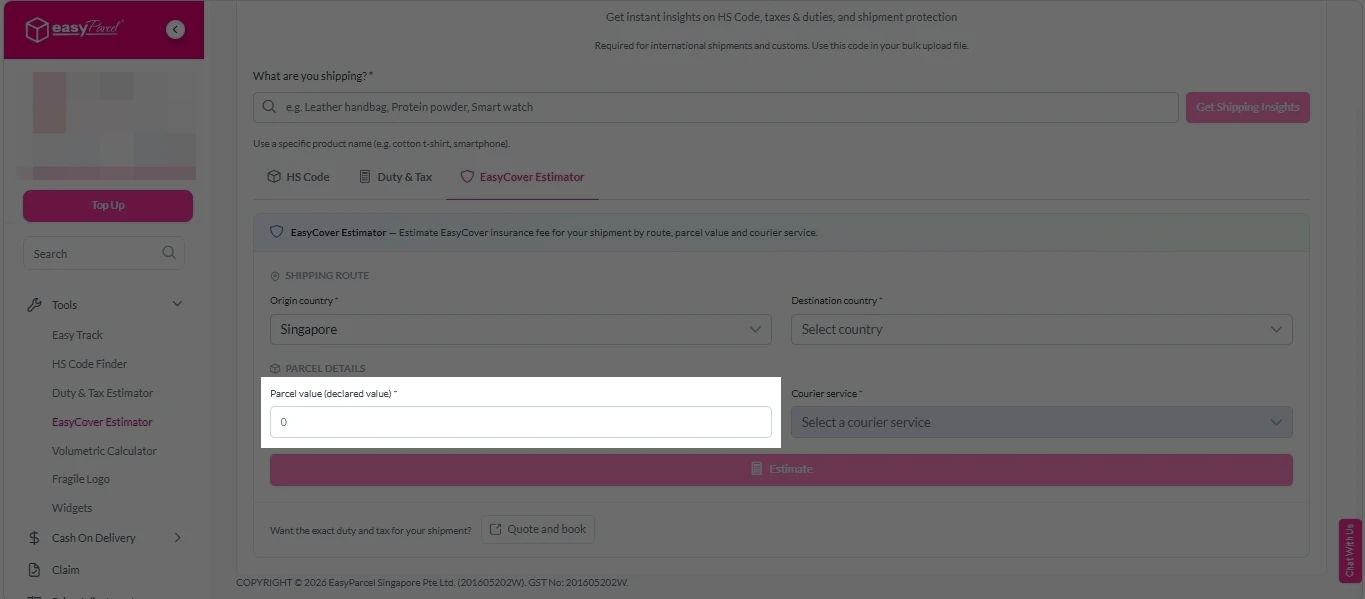Open Fragile Logo in sidebar
Image resolution: width=1365 pixels, height=599 pixels.
(81, 479)
